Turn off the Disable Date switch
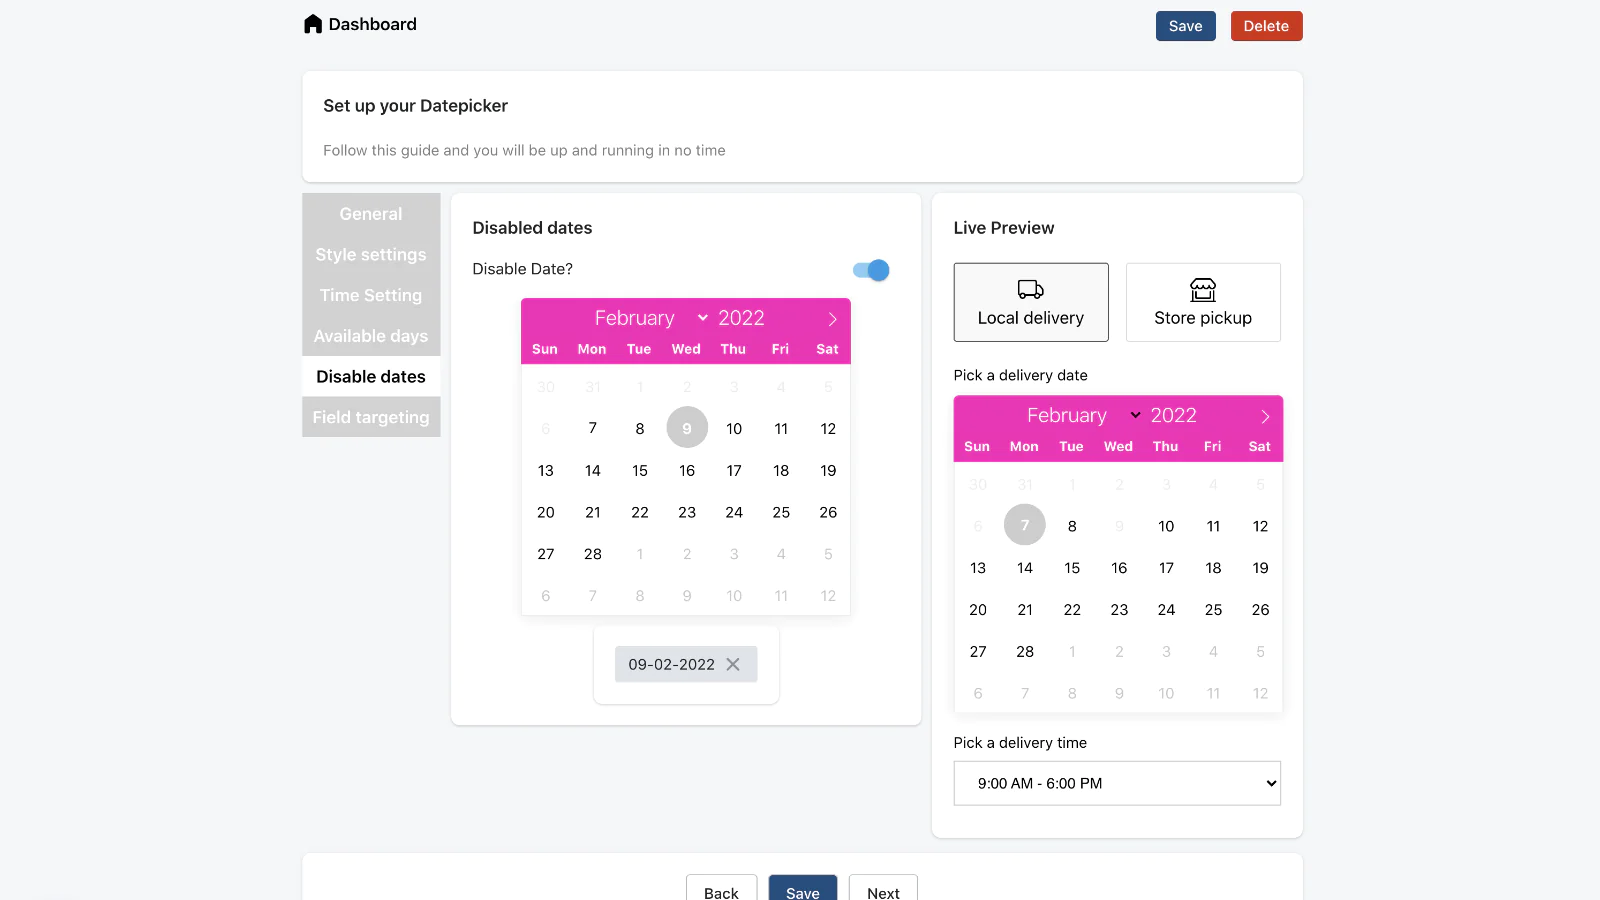This screenshot has height=900, width=1600. pyautogui.click(x=871, y=270)
